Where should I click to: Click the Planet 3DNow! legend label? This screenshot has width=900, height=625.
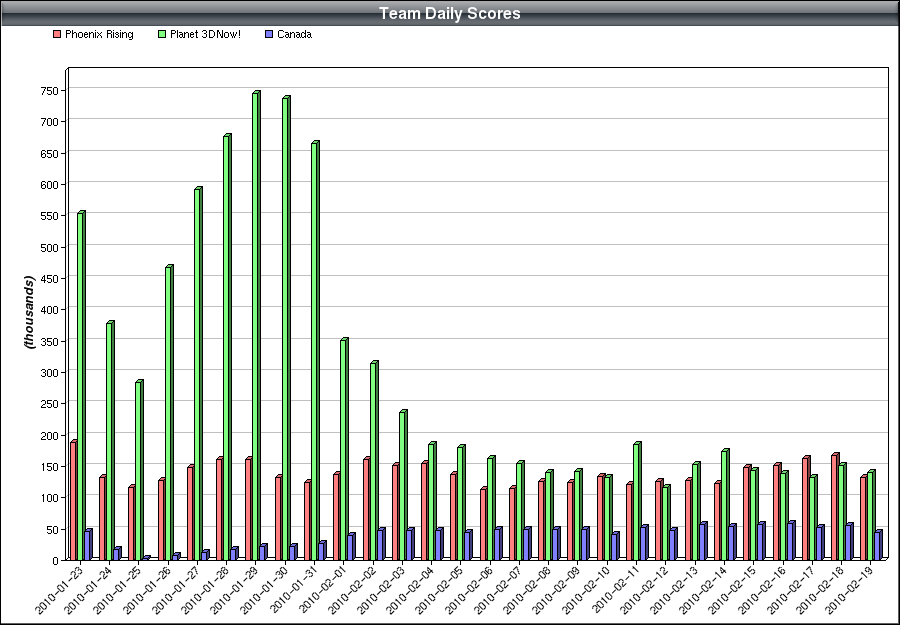click(205, 34)
